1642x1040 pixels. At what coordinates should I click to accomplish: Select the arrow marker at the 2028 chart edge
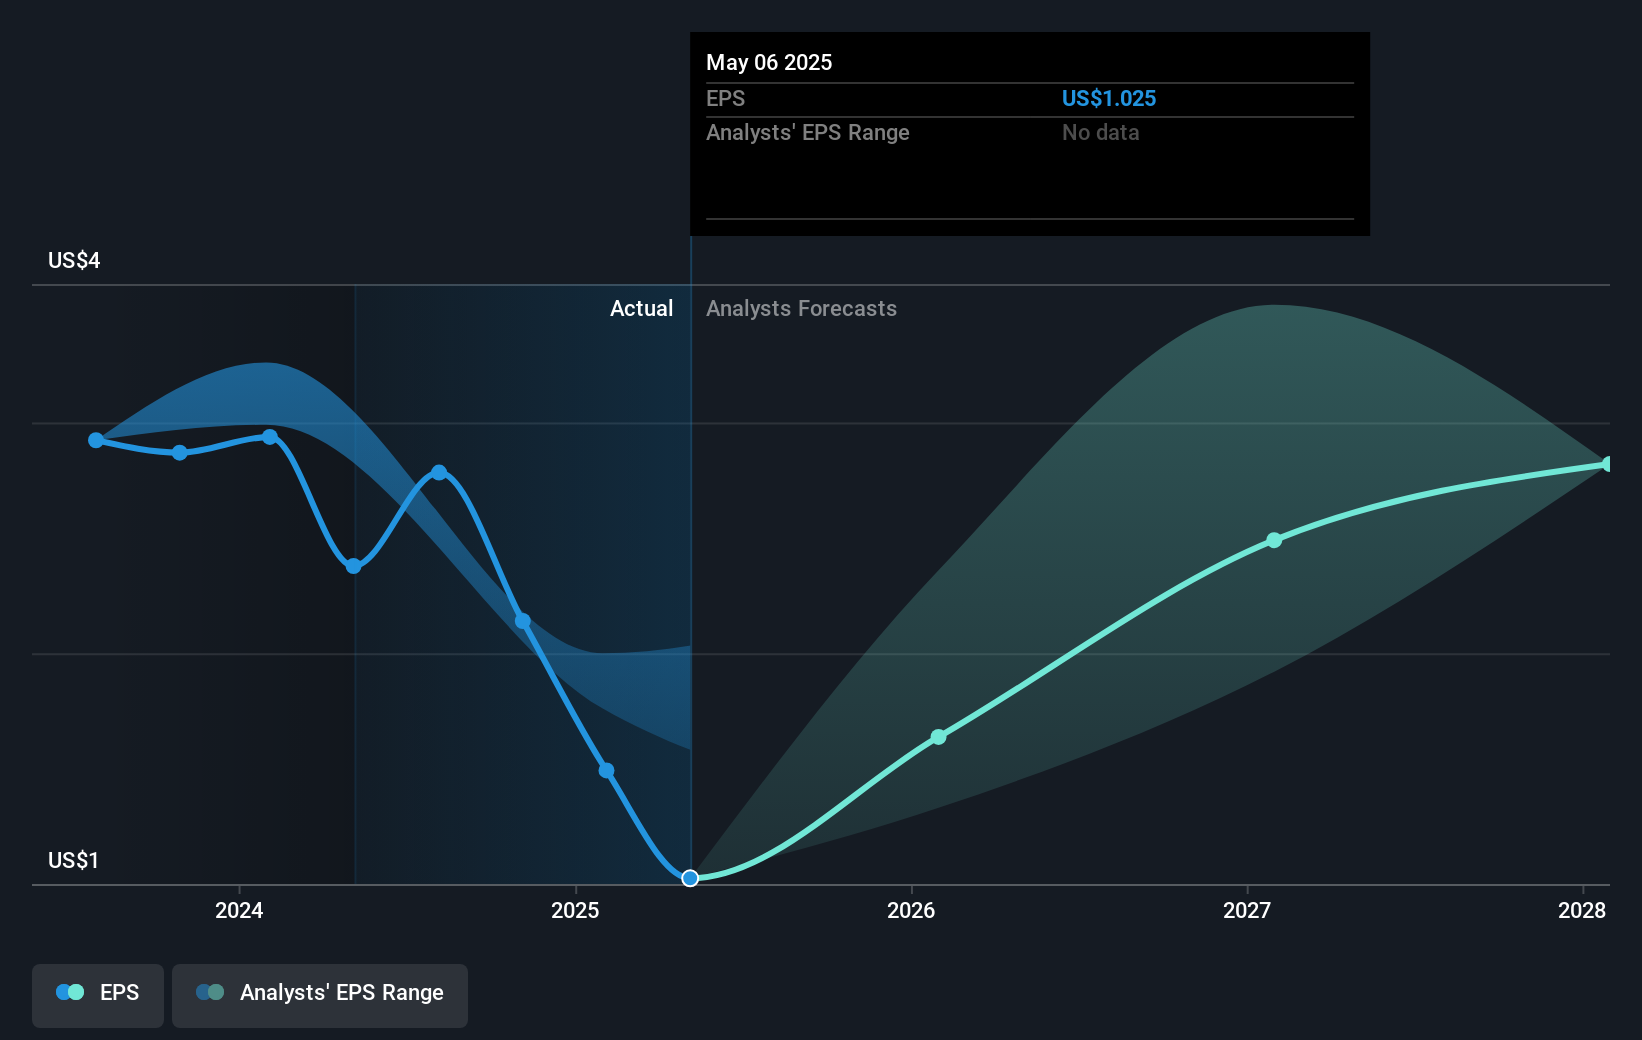click(1604, 463)
